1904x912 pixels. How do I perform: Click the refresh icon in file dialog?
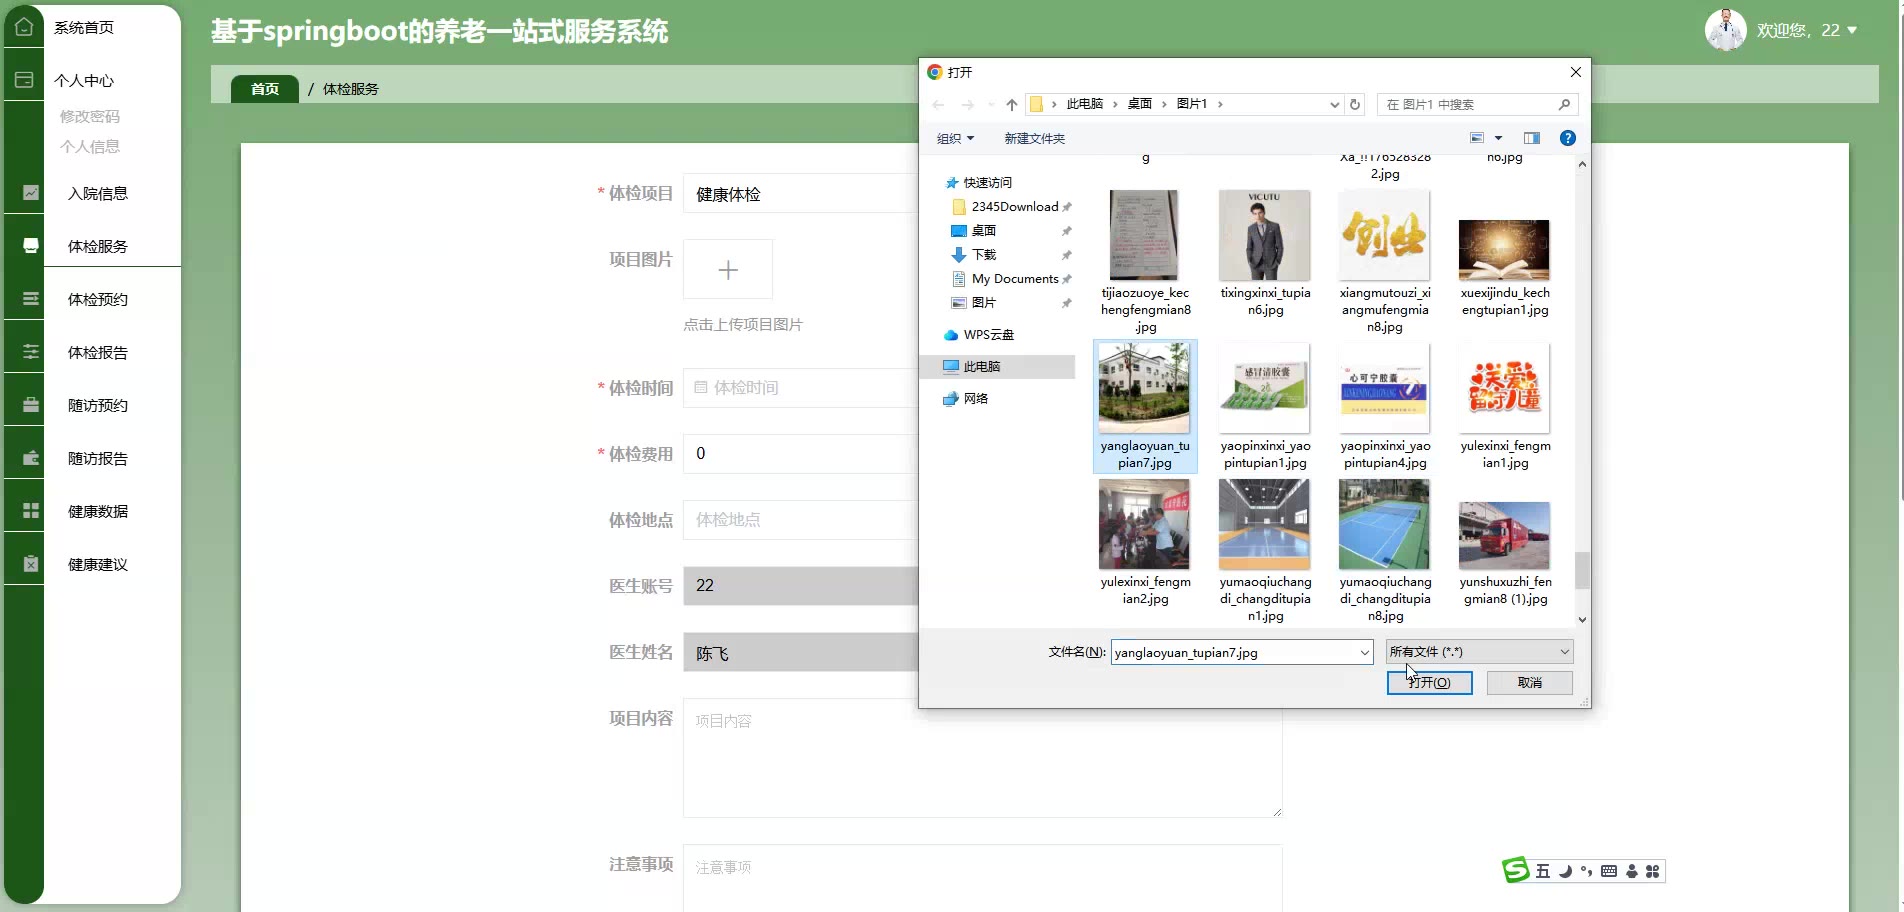tap(1355, 104)
